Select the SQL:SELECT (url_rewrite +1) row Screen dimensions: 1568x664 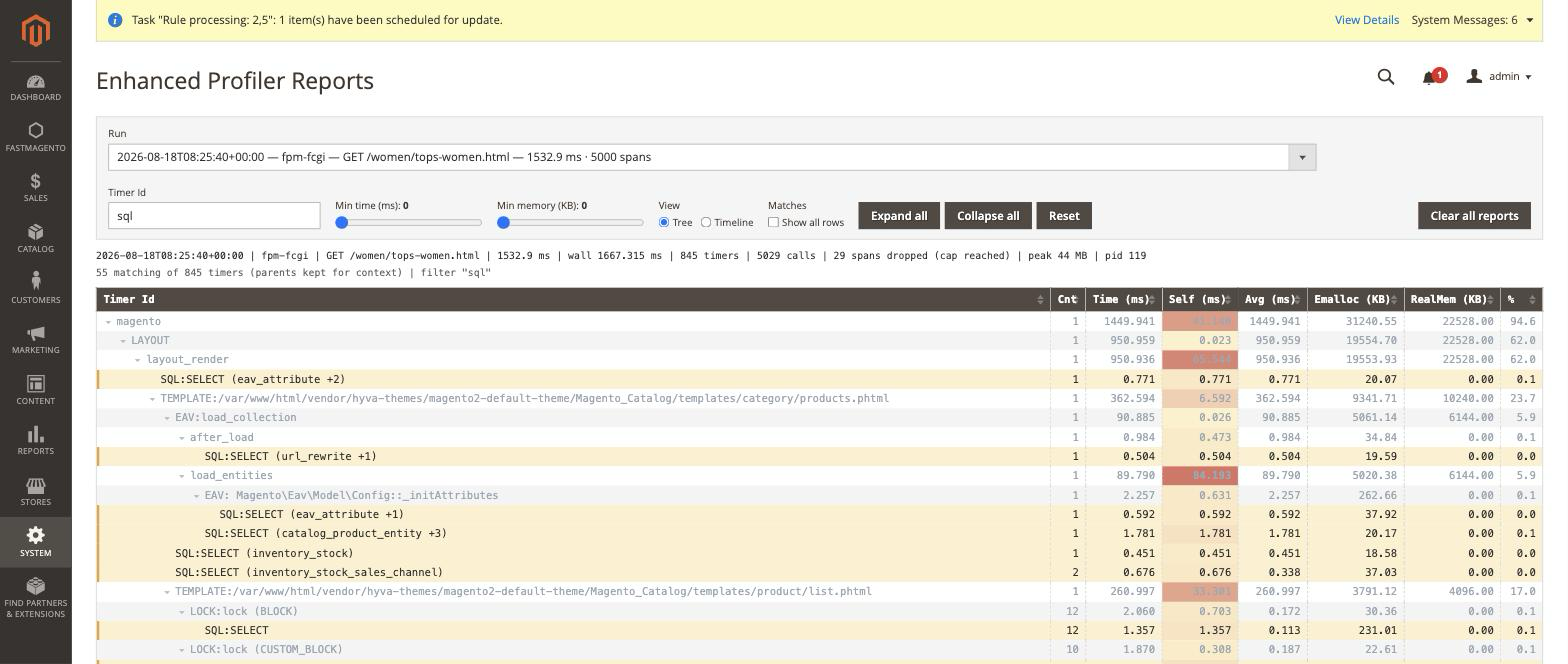pyautogui.click(x=819, y=457)
